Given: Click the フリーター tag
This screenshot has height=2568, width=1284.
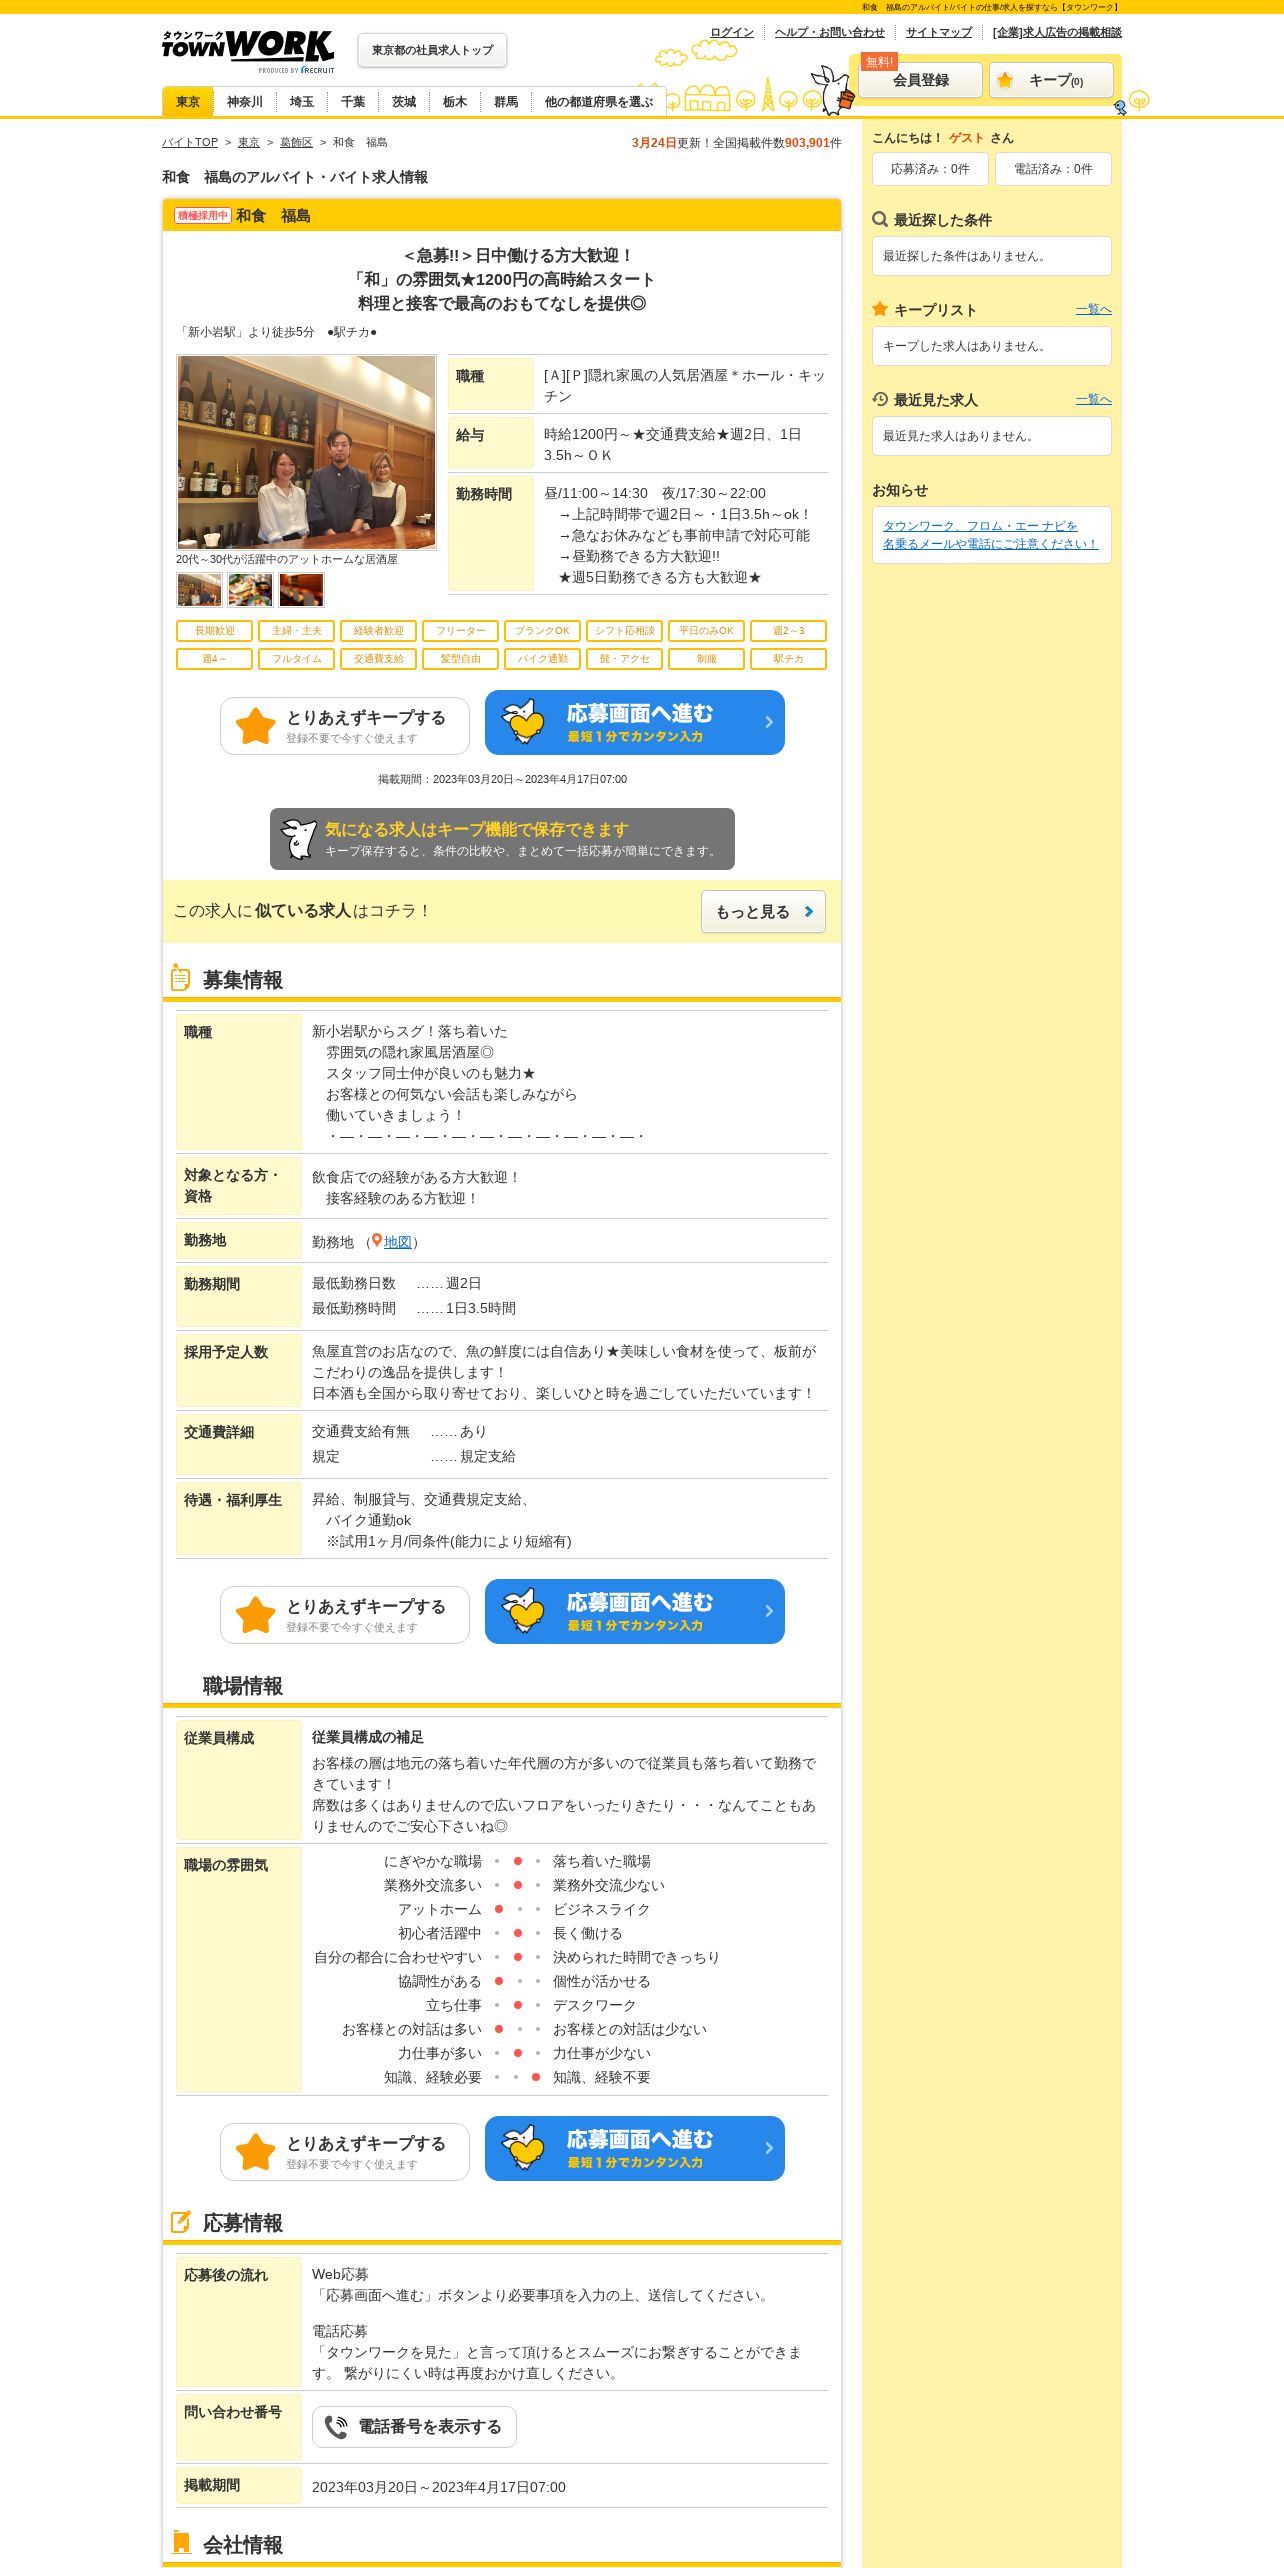Looking at the screenshot, I should click(x=460, y=631).
